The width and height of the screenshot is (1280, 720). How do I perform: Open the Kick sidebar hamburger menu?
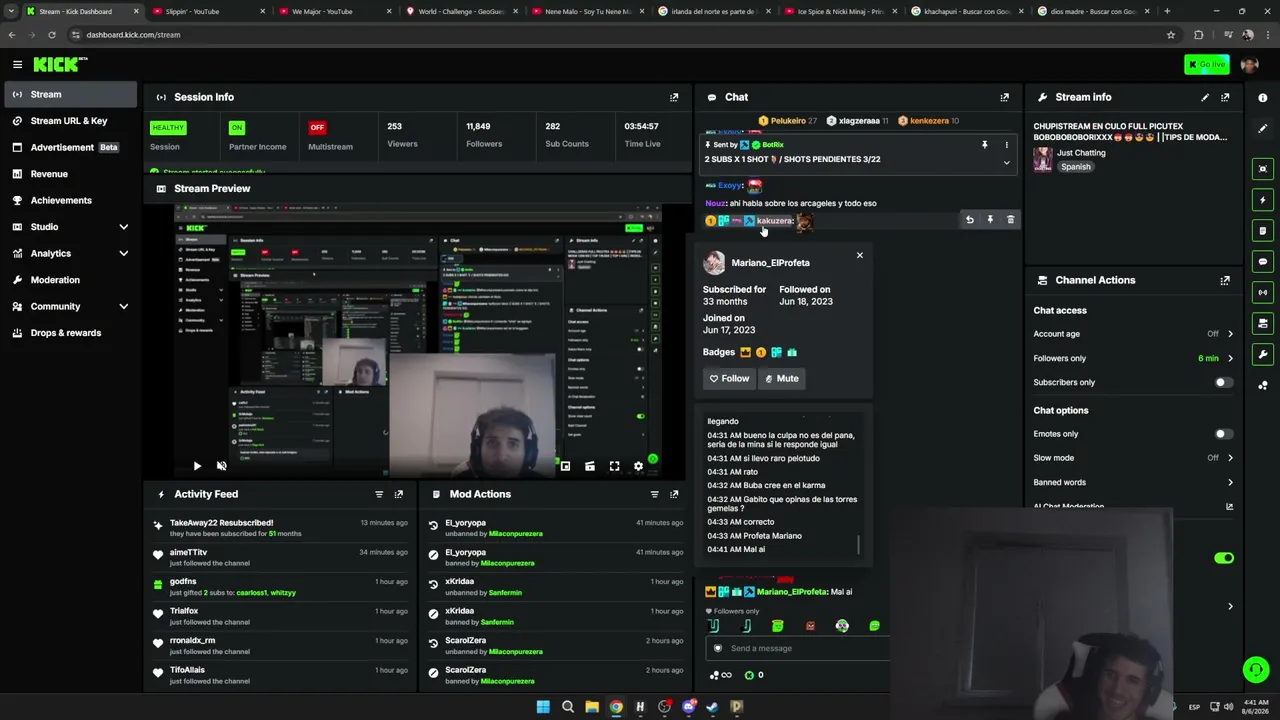(x=17, y=64)
